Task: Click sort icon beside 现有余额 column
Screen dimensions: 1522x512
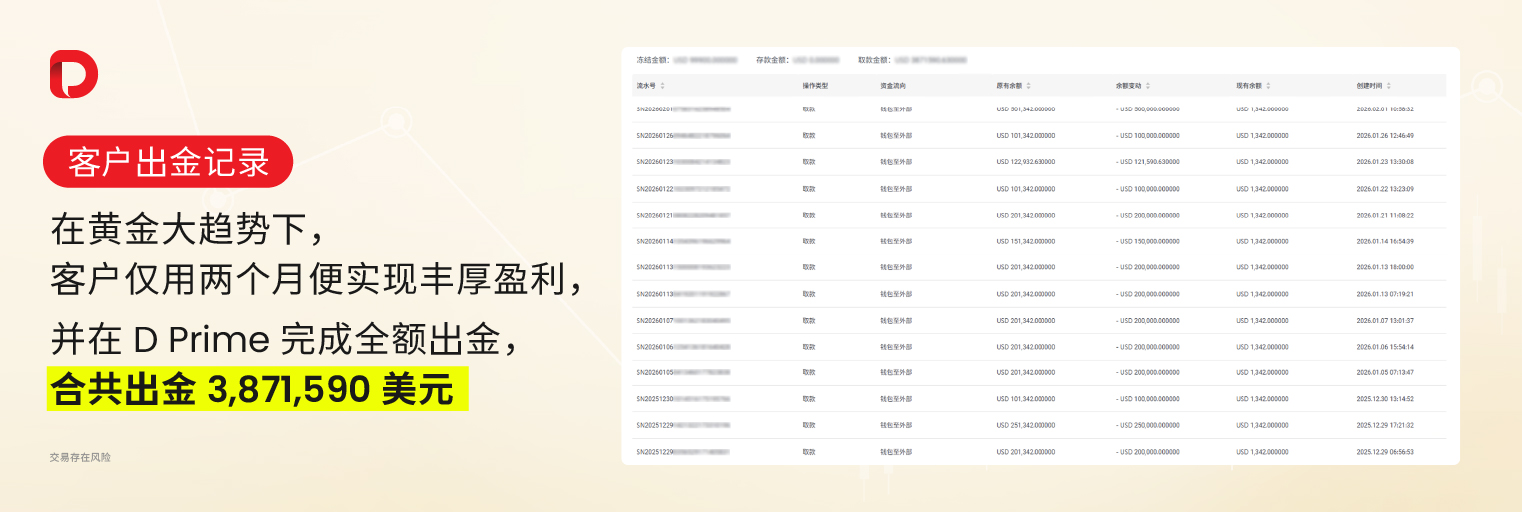Action: click(x=1268, y=86)
